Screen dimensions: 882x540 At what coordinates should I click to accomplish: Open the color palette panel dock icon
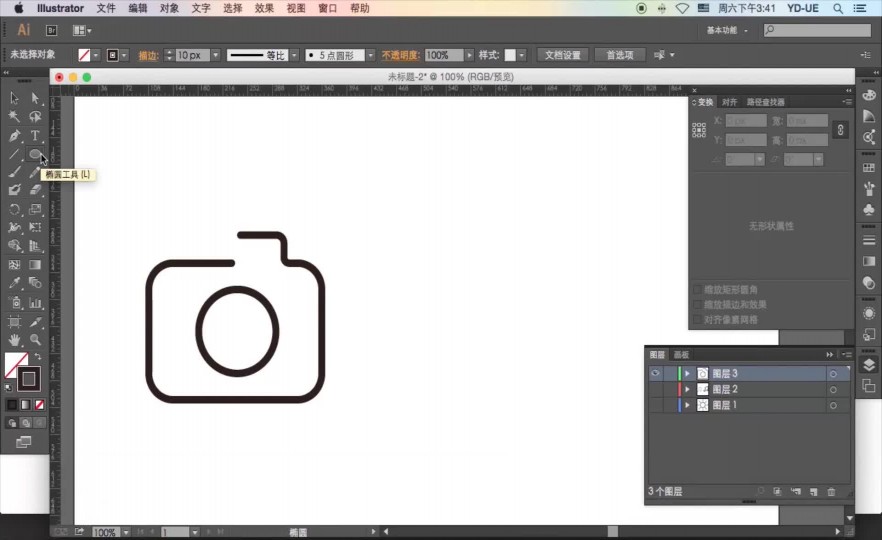pos(868,95)
